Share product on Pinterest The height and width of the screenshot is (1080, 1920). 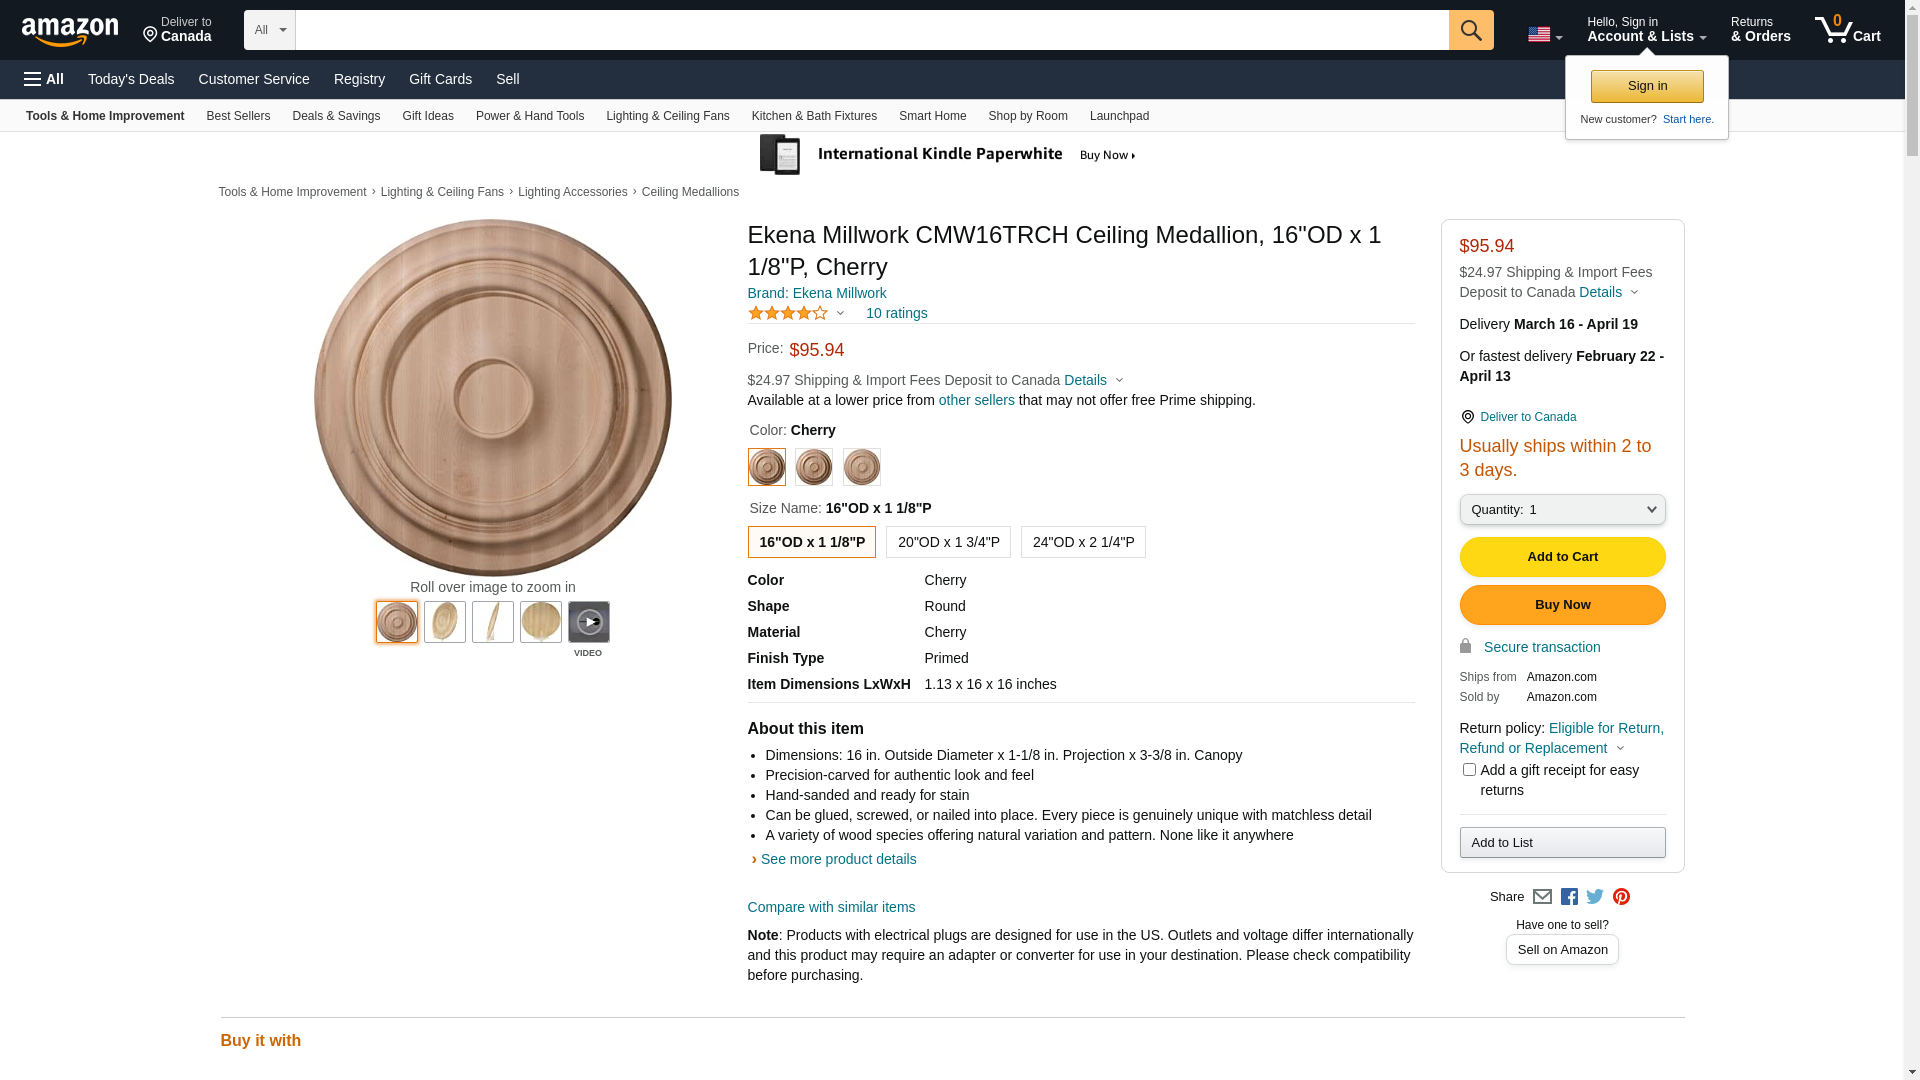tap(1621, 897)
